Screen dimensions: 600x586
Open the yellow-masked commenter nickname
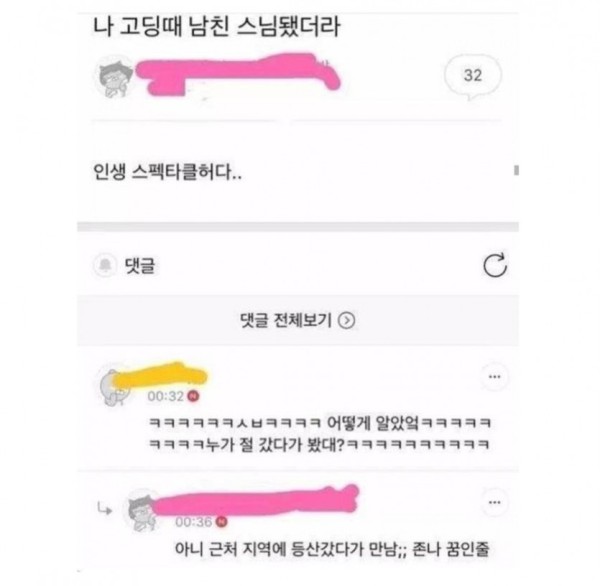coord(161,375)
